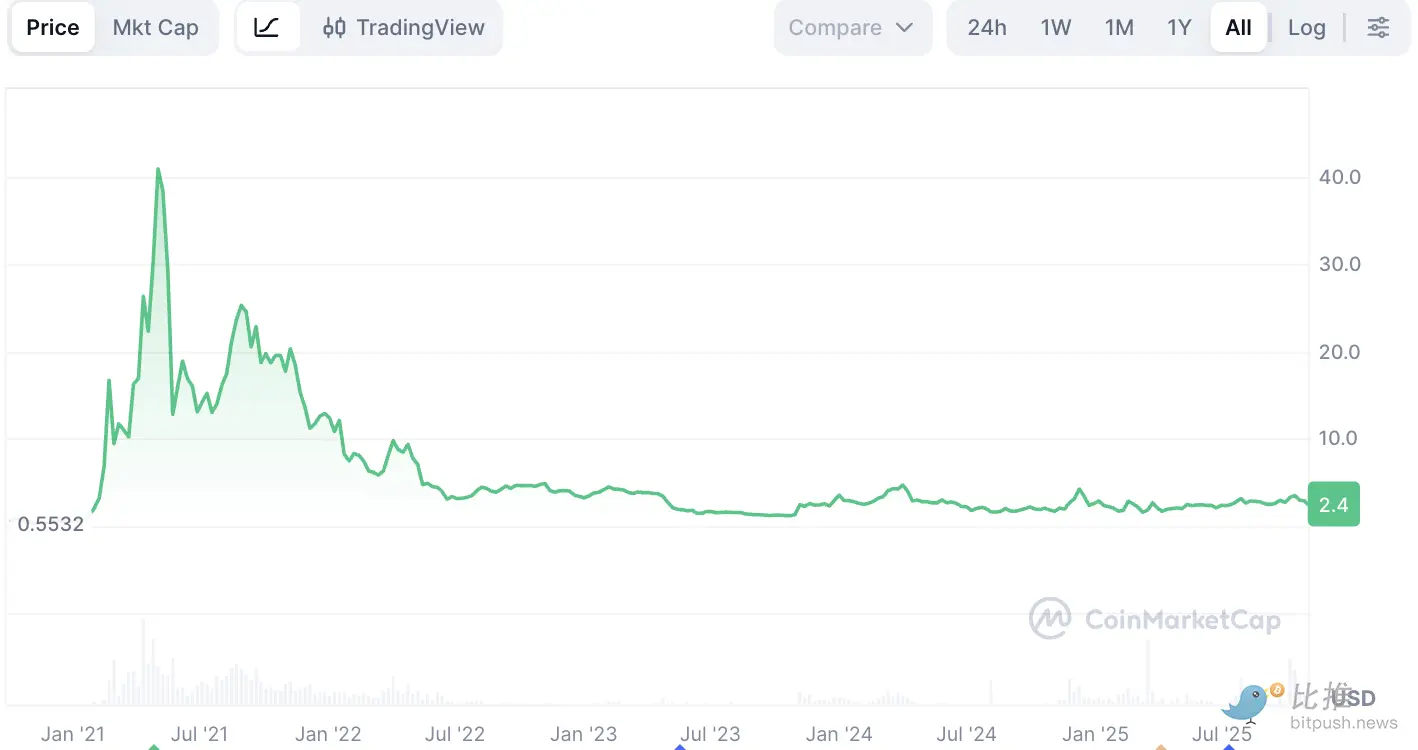Select the 1Y time range
Screen dimensions: 1418x750
click(1179, 27)
